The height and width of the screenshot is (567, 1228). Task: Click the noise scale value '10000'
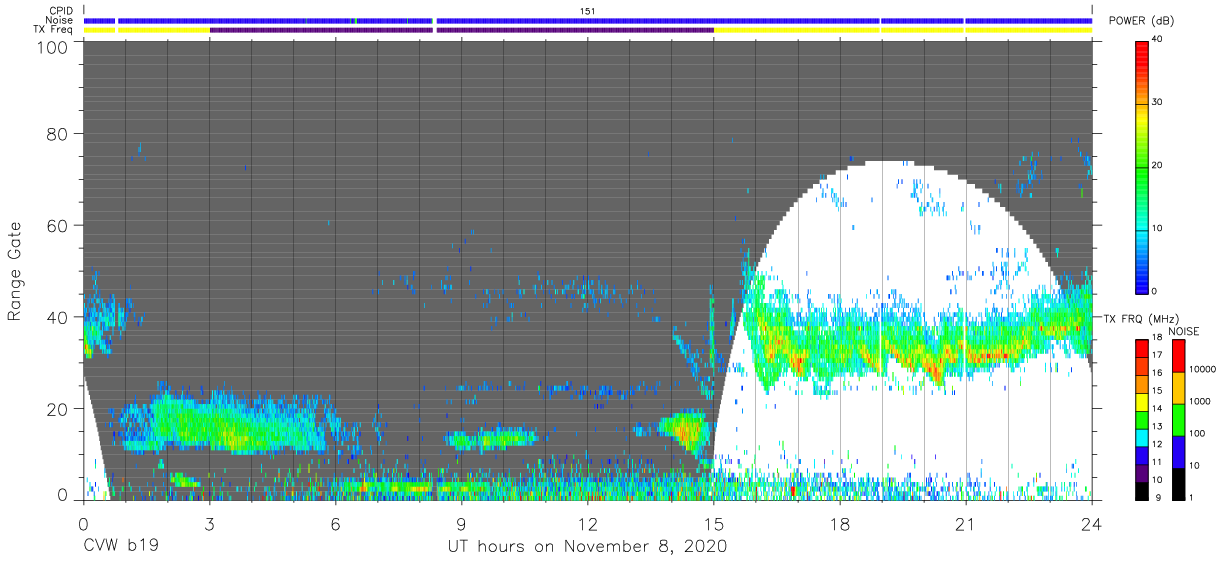click(x=1202, y=370)
